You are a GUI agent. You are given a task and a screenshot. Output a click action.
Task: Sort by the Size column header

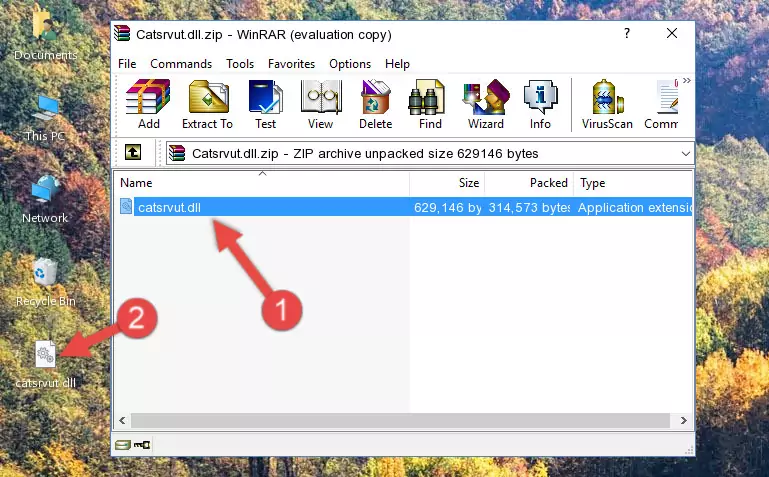(447, 183)
